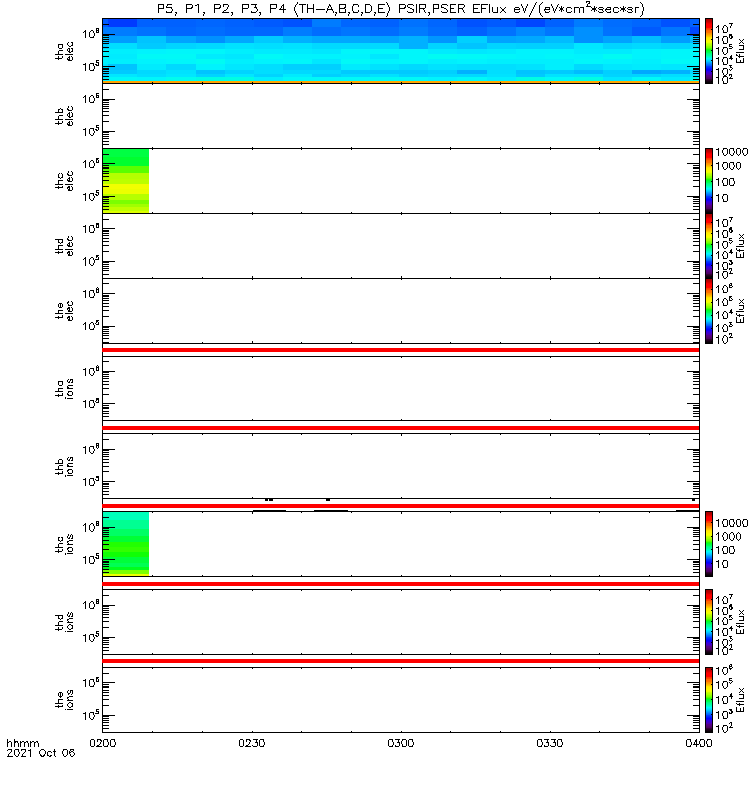750x800 pixels.
Task: Select the 'thb ions' panel label
Action: [x=64, y=466]
